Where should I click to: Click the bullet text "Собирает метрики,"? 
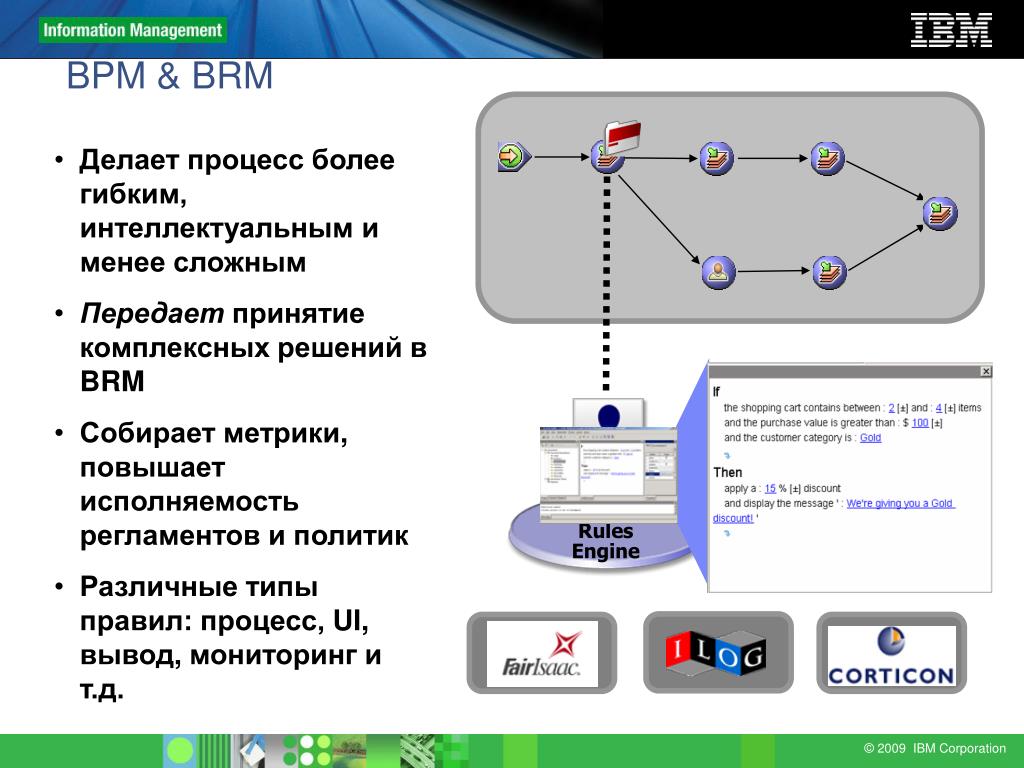coord(214,433)
